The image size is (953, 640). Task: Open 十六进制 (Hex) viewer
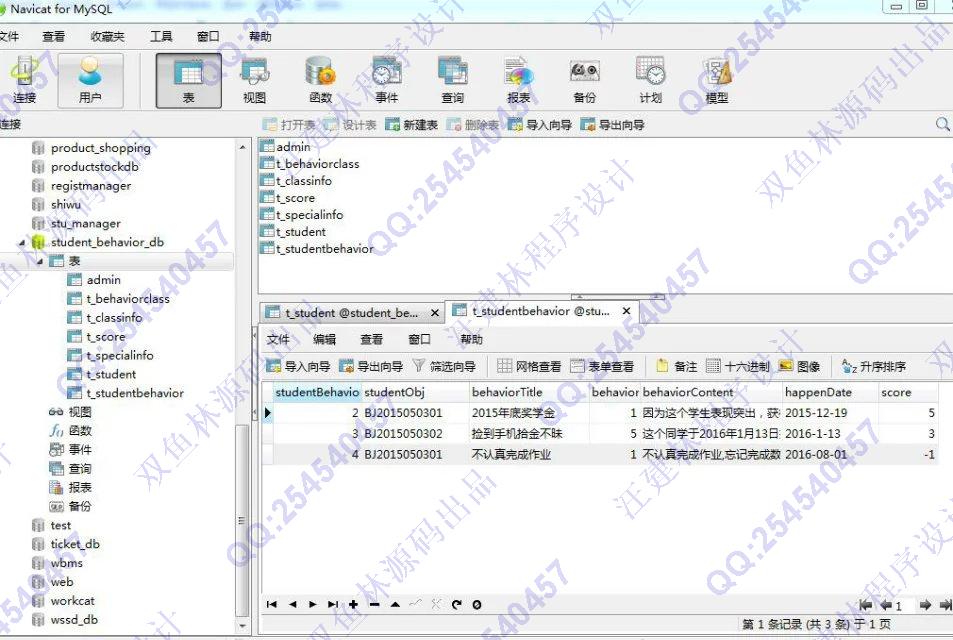pyautogui.click(x=738, y=366)
